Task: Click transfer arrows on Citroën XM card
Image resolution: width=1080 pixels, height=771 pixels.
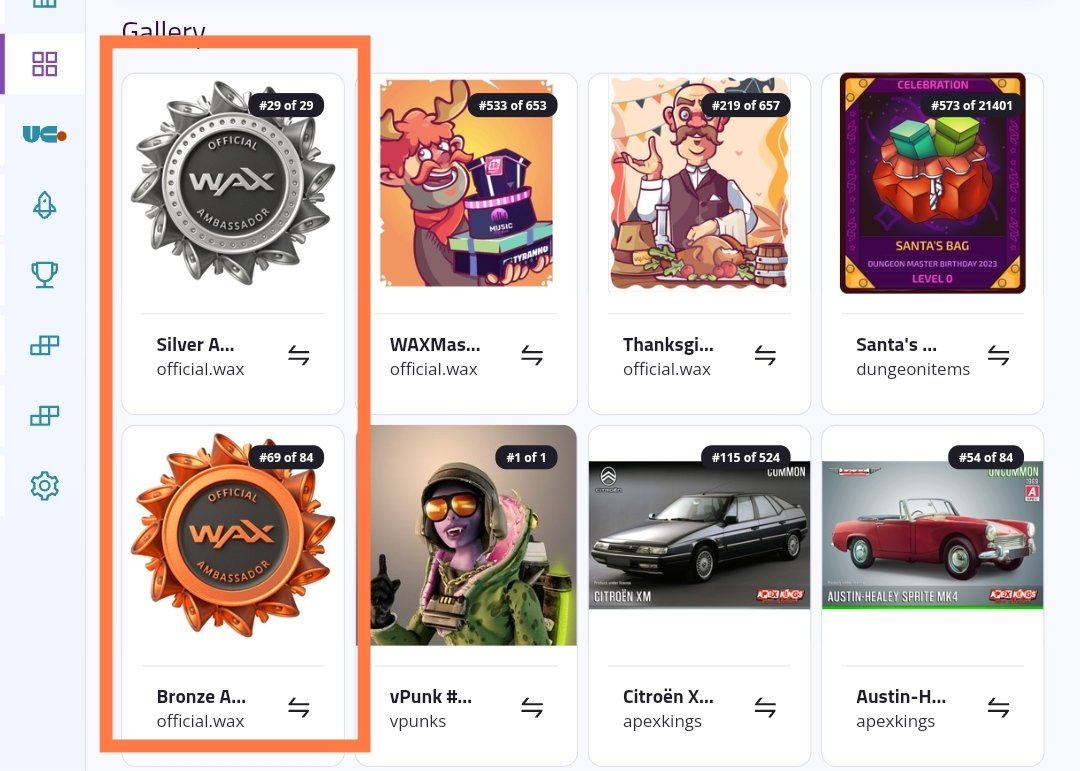Action: click(765, 708)
